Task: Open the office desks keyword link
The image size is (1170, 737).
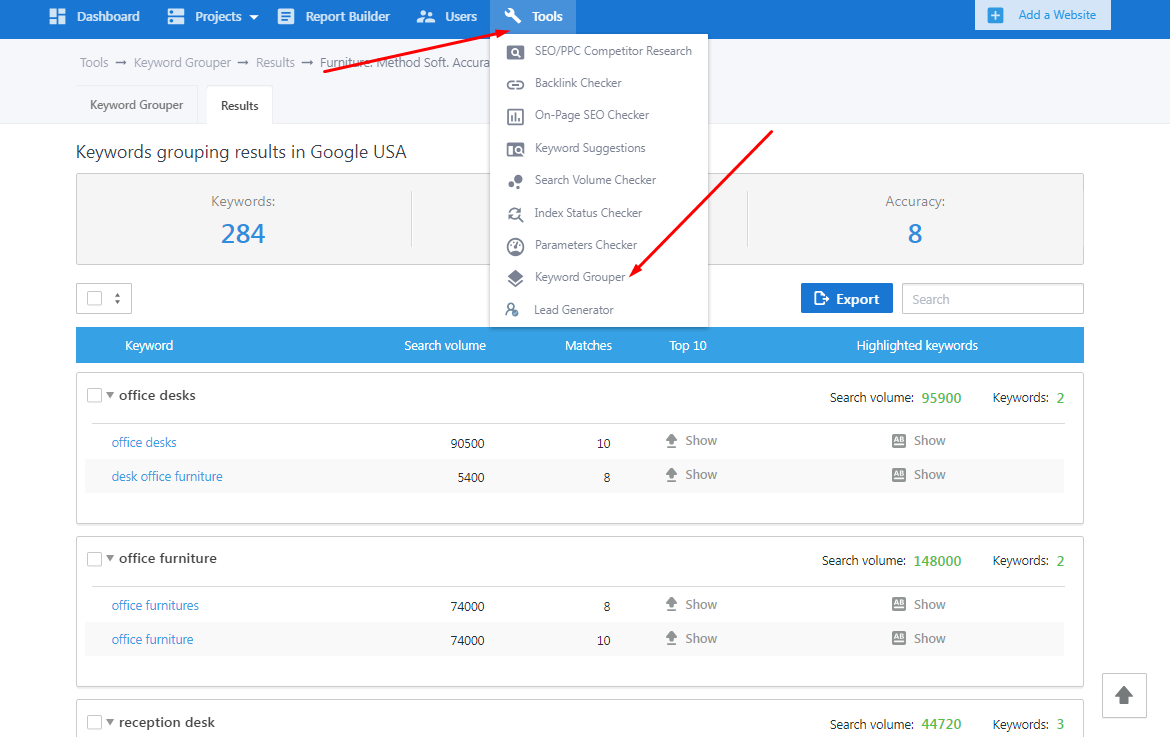Action: pos(144,442)
